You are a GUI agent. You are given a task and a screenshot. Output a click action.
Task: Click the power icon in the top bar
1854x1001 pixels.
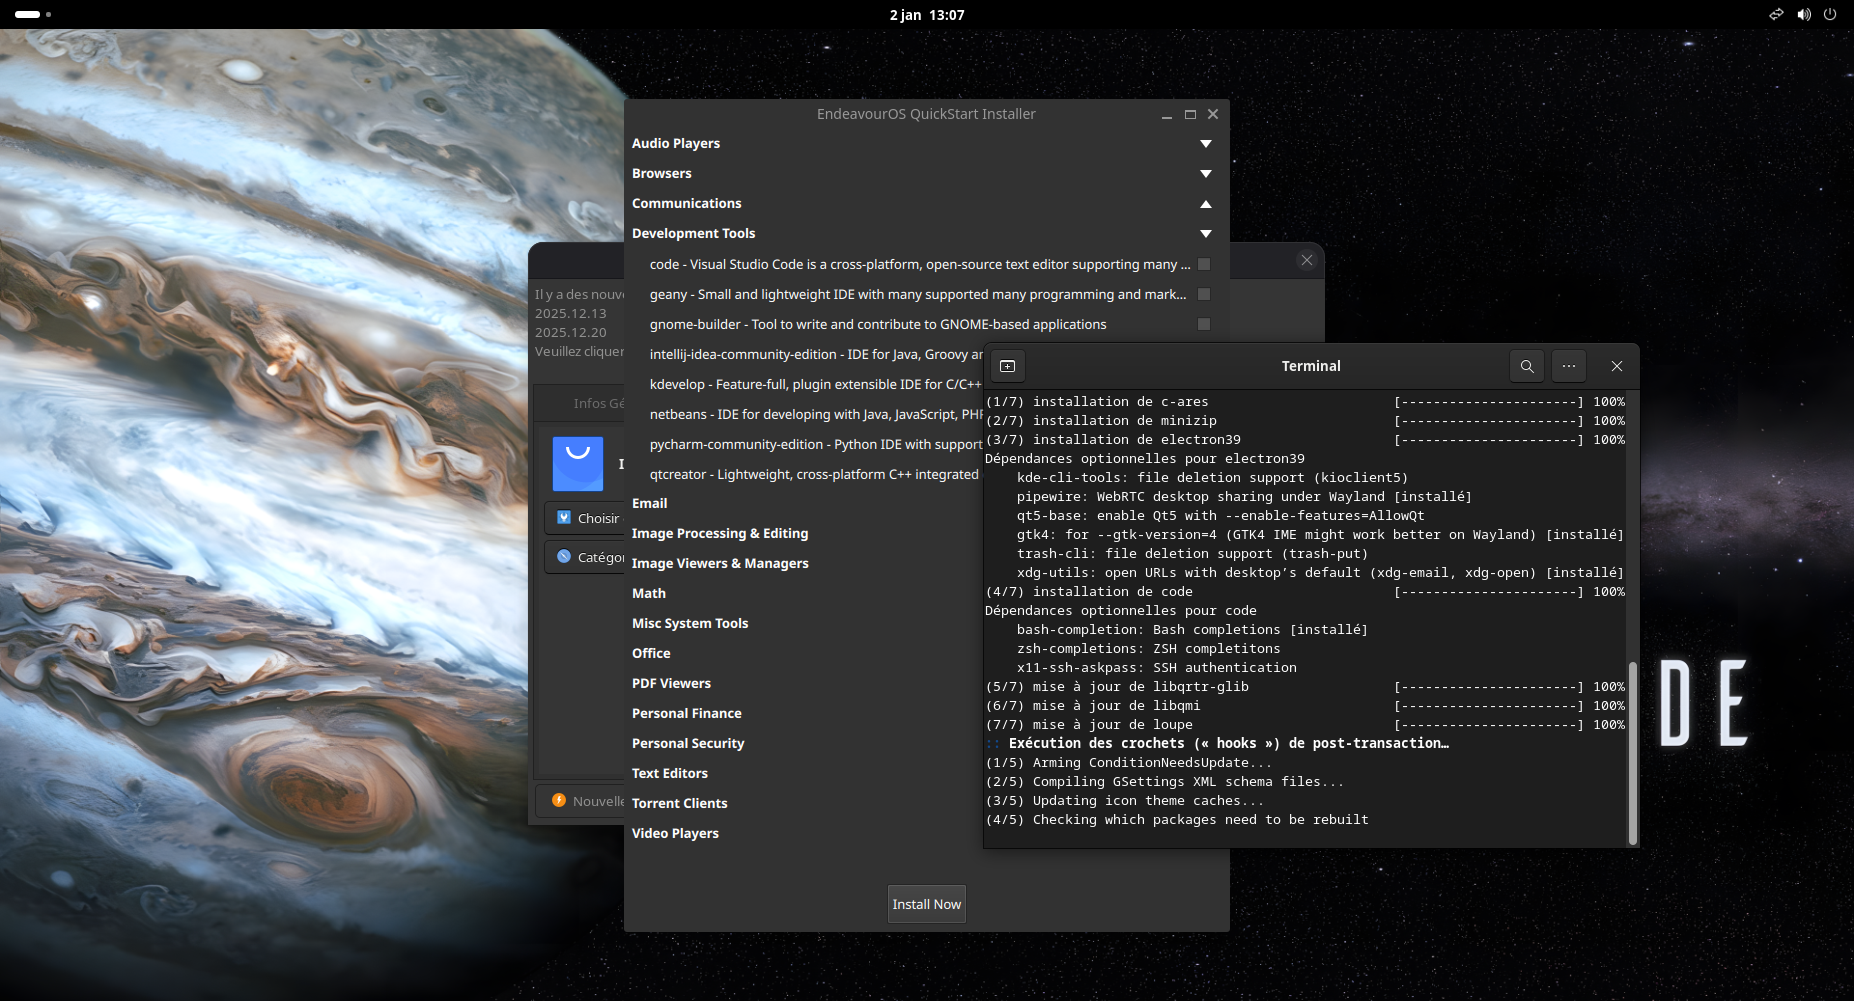(1830, 14)
